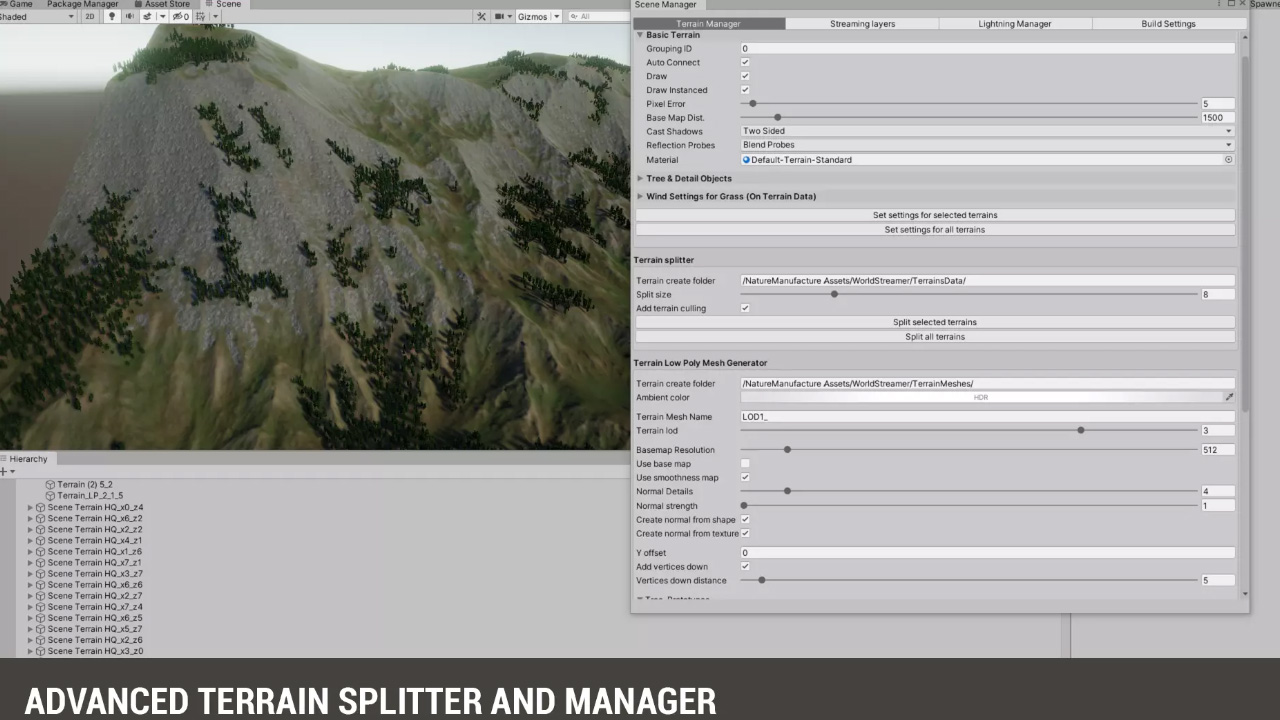Enable Use base map checkbox
Viewport: 1280px width, 720px height.
click(745, 464)
